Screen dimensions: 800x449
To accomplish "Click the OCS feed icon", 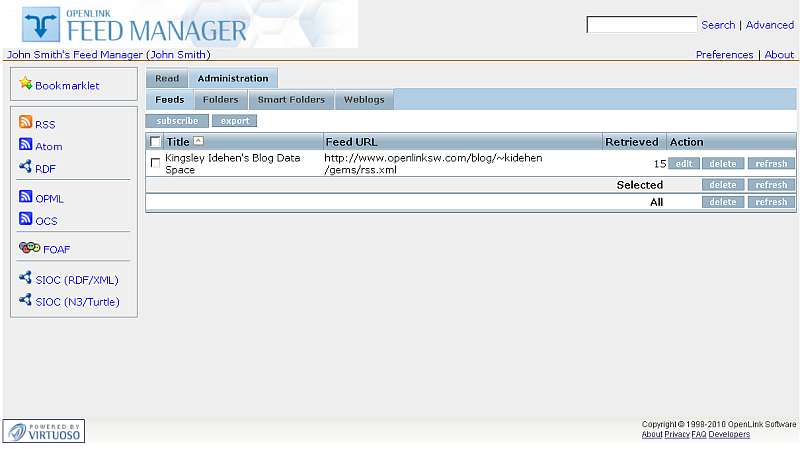I will tap(26, 220).
